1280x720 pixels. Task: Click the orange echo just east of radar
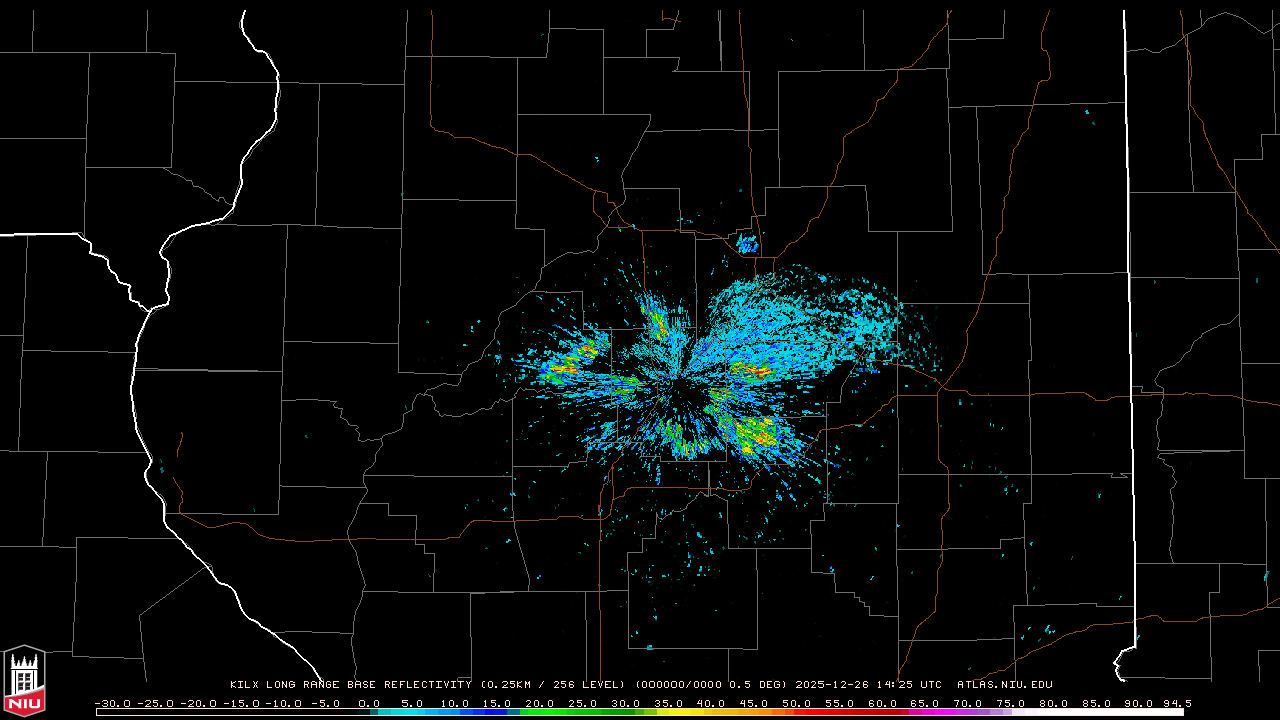[x=750, y=371]
